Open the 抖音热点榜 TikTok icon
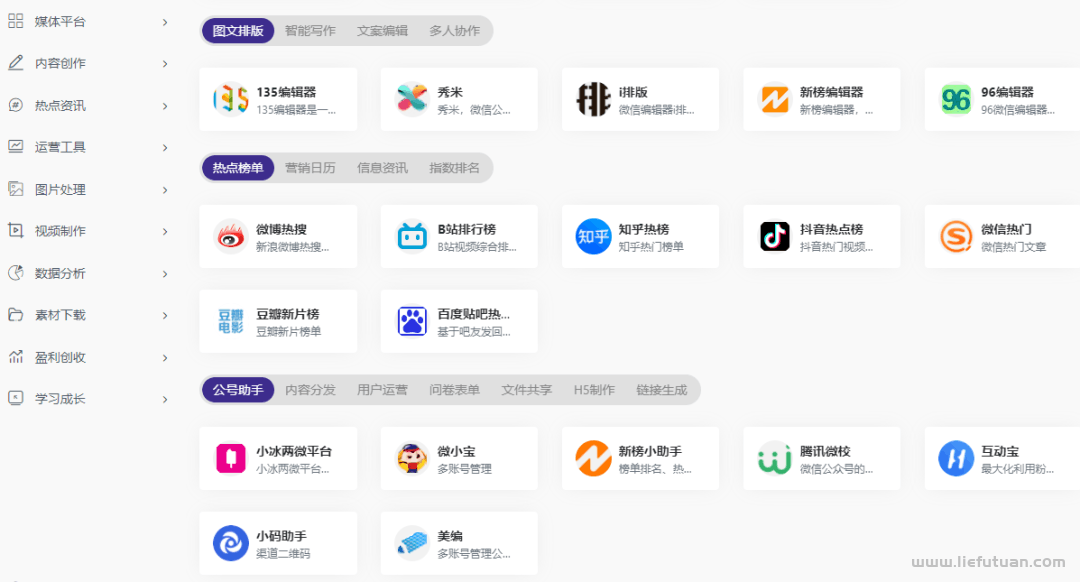1080x582 pixels. 774,236
